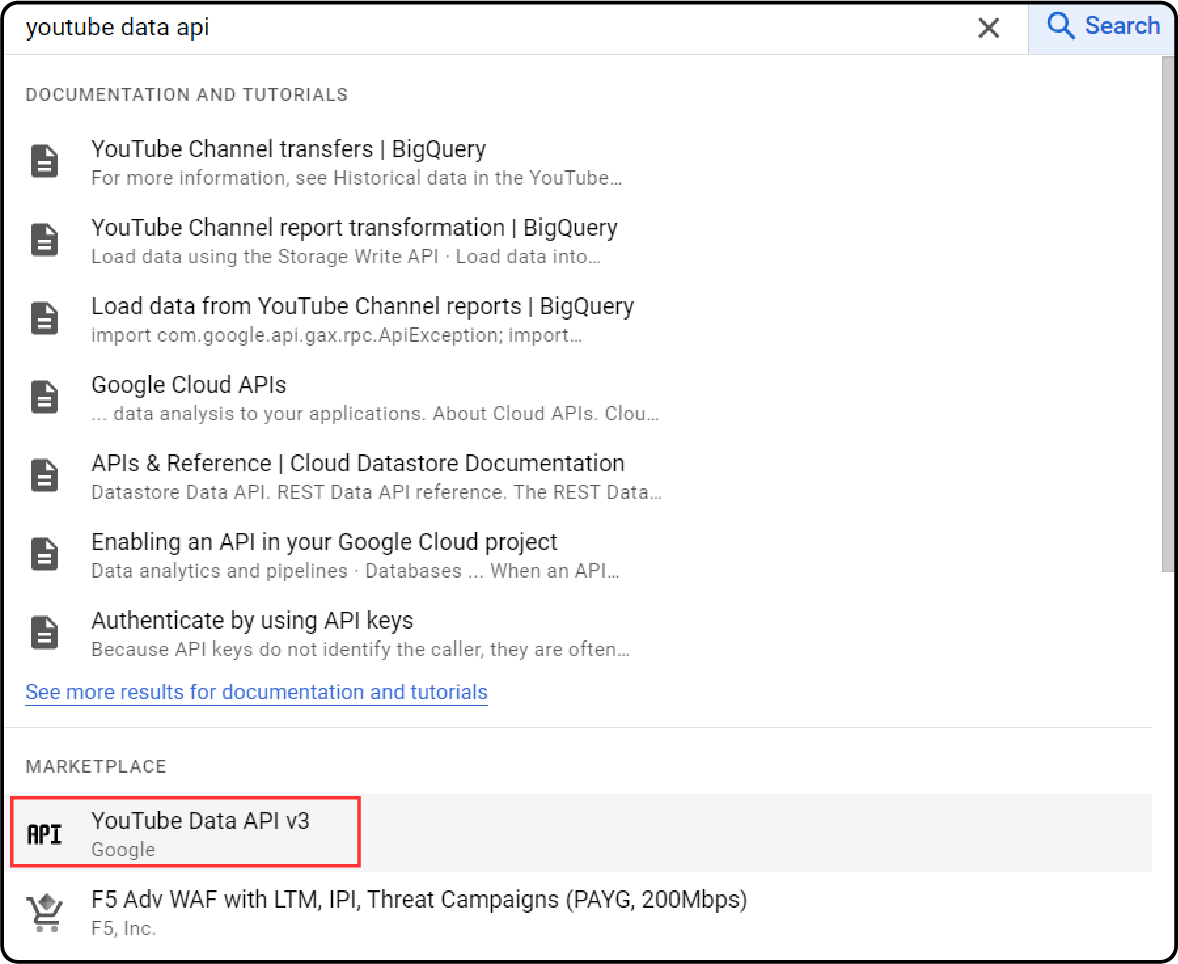Click the vertical scrollbar of the results list
The image size is (1178, 964).
1167,313
